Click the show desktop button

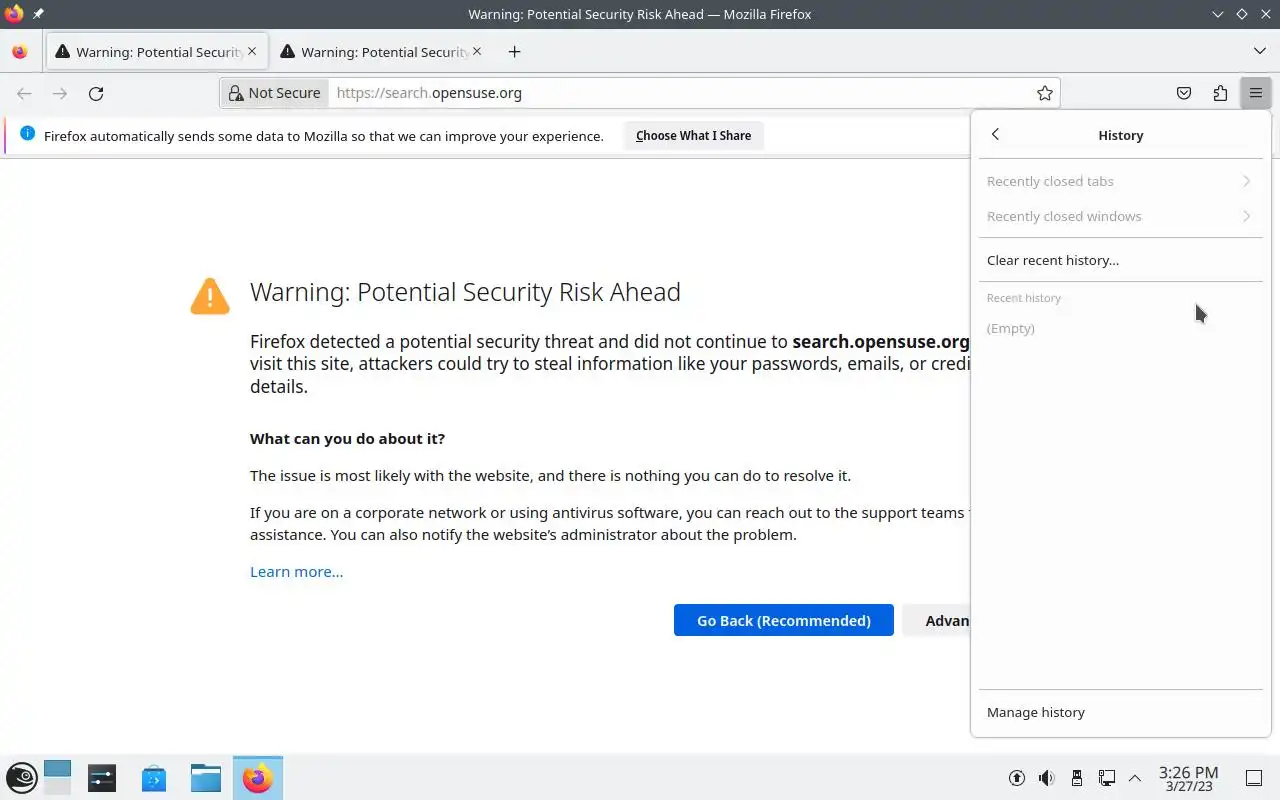point(1254,778)
